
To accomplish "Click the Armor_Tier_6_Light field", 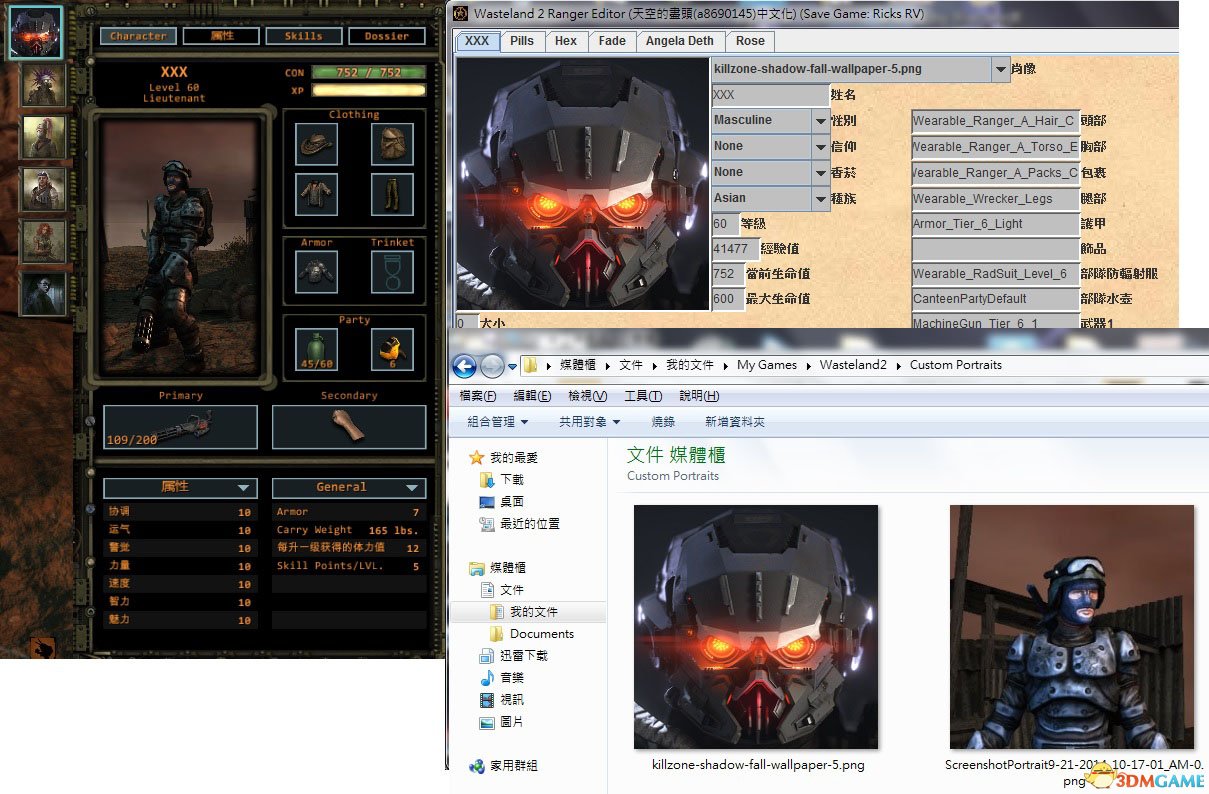I will coord(995,224).
